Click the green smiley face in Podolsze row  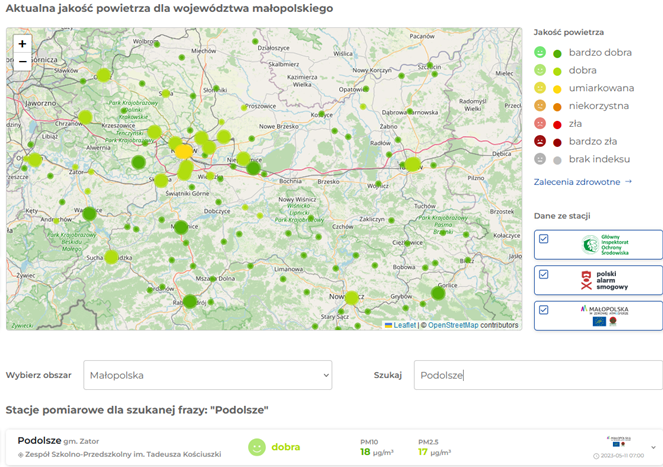257,447
